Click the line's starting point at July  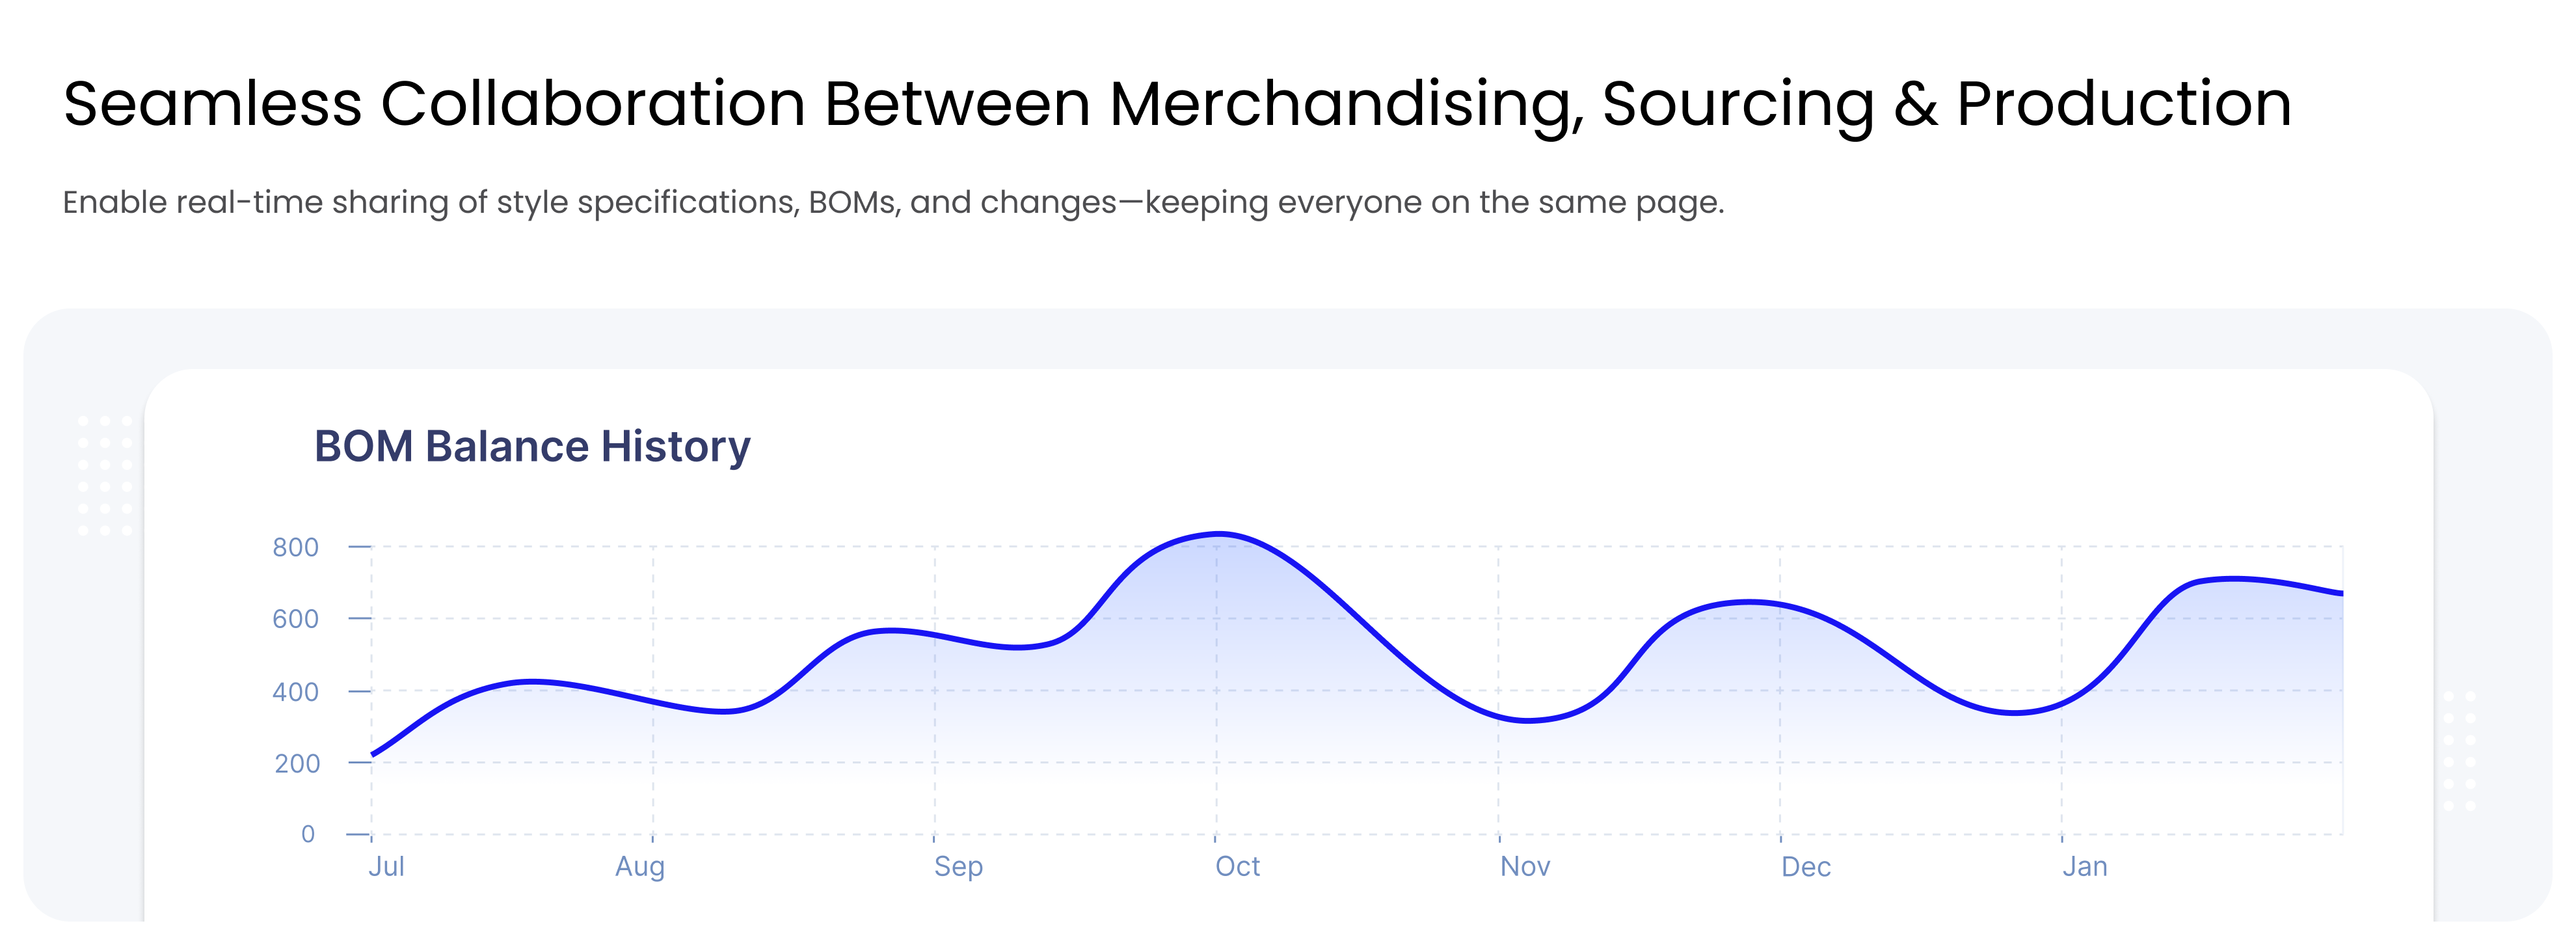pyautogui.click(x=373, y=754)
